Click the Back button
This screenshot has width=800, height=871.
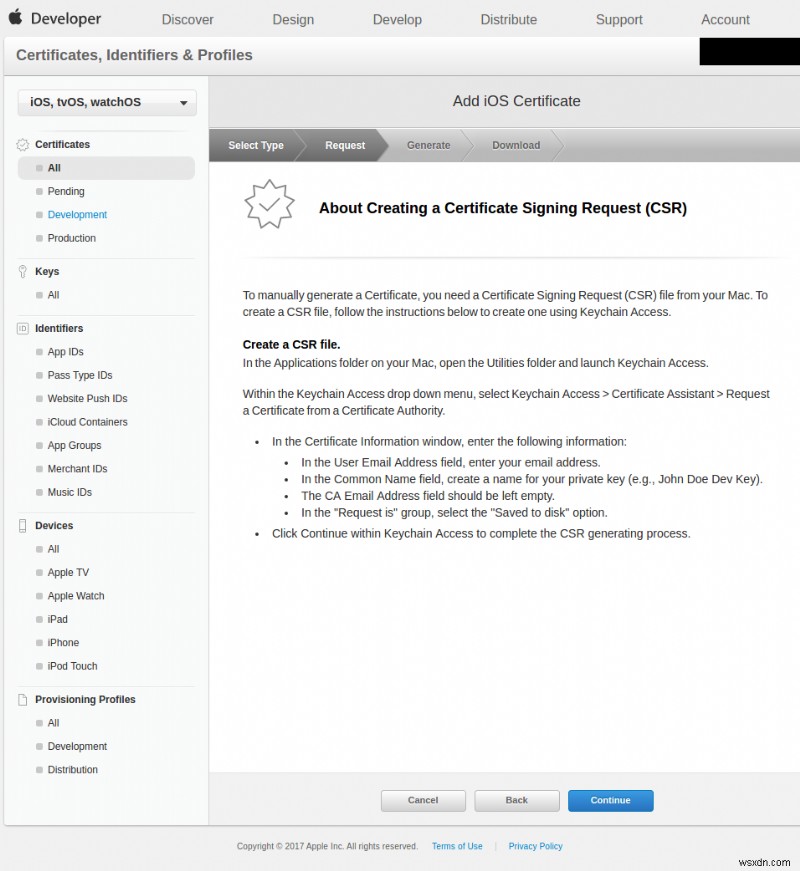pos(517,800)
